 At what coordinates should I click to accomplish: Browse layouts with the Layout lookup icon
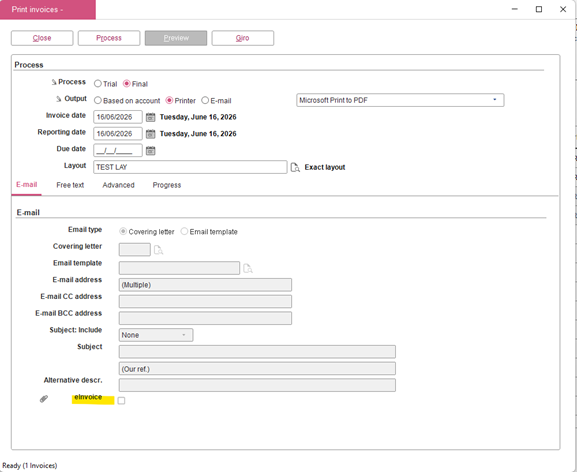click(295, 167)
